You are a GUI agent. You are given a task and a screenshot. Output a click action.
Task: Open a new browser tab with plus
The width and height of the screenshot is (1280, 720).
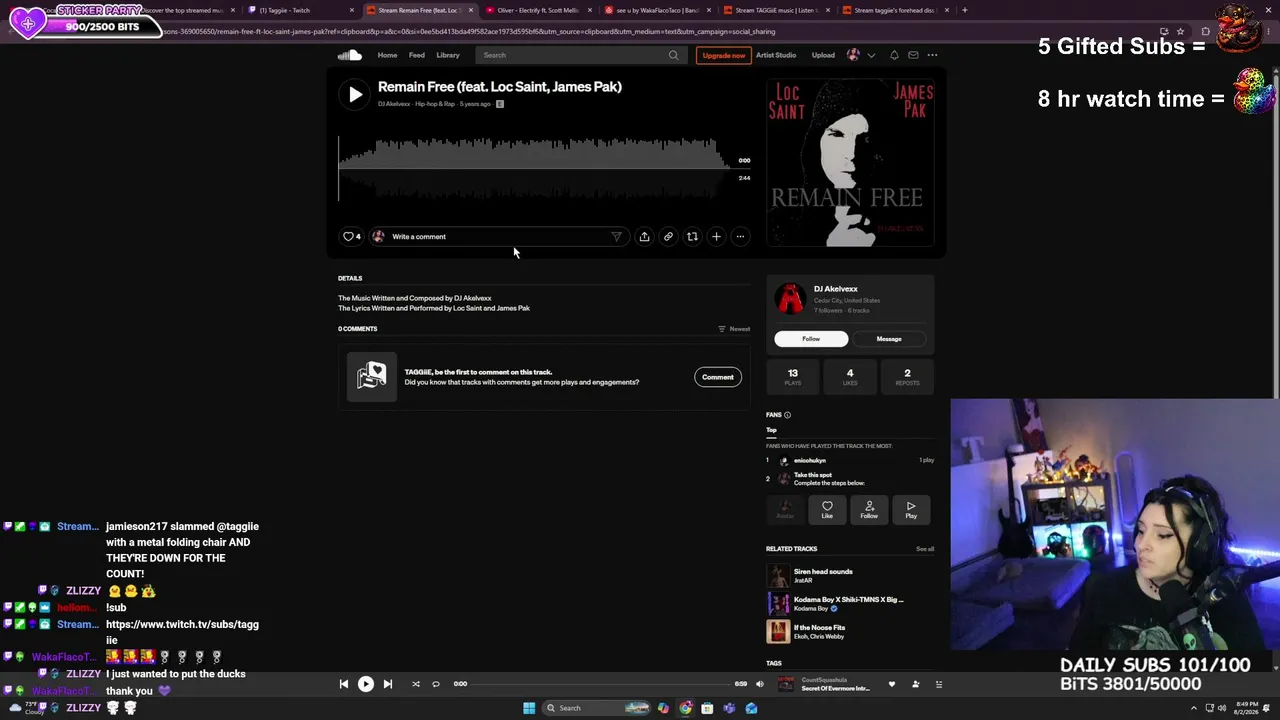click(x=964, y=10)
